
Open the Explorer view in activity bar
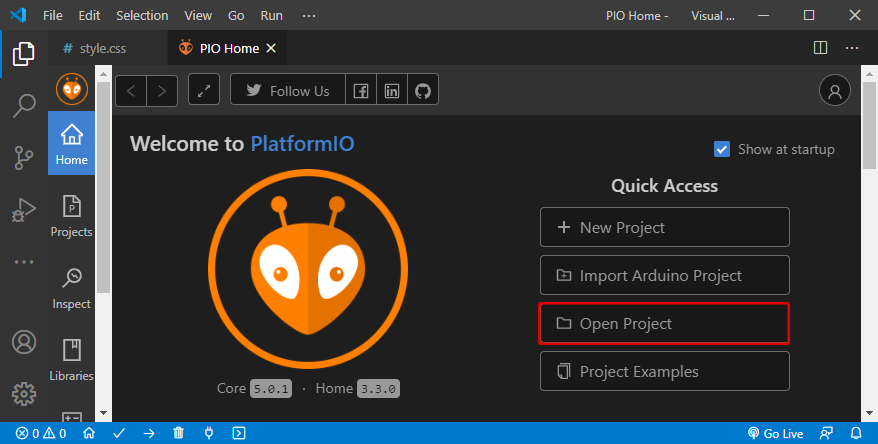coord(24,54)
